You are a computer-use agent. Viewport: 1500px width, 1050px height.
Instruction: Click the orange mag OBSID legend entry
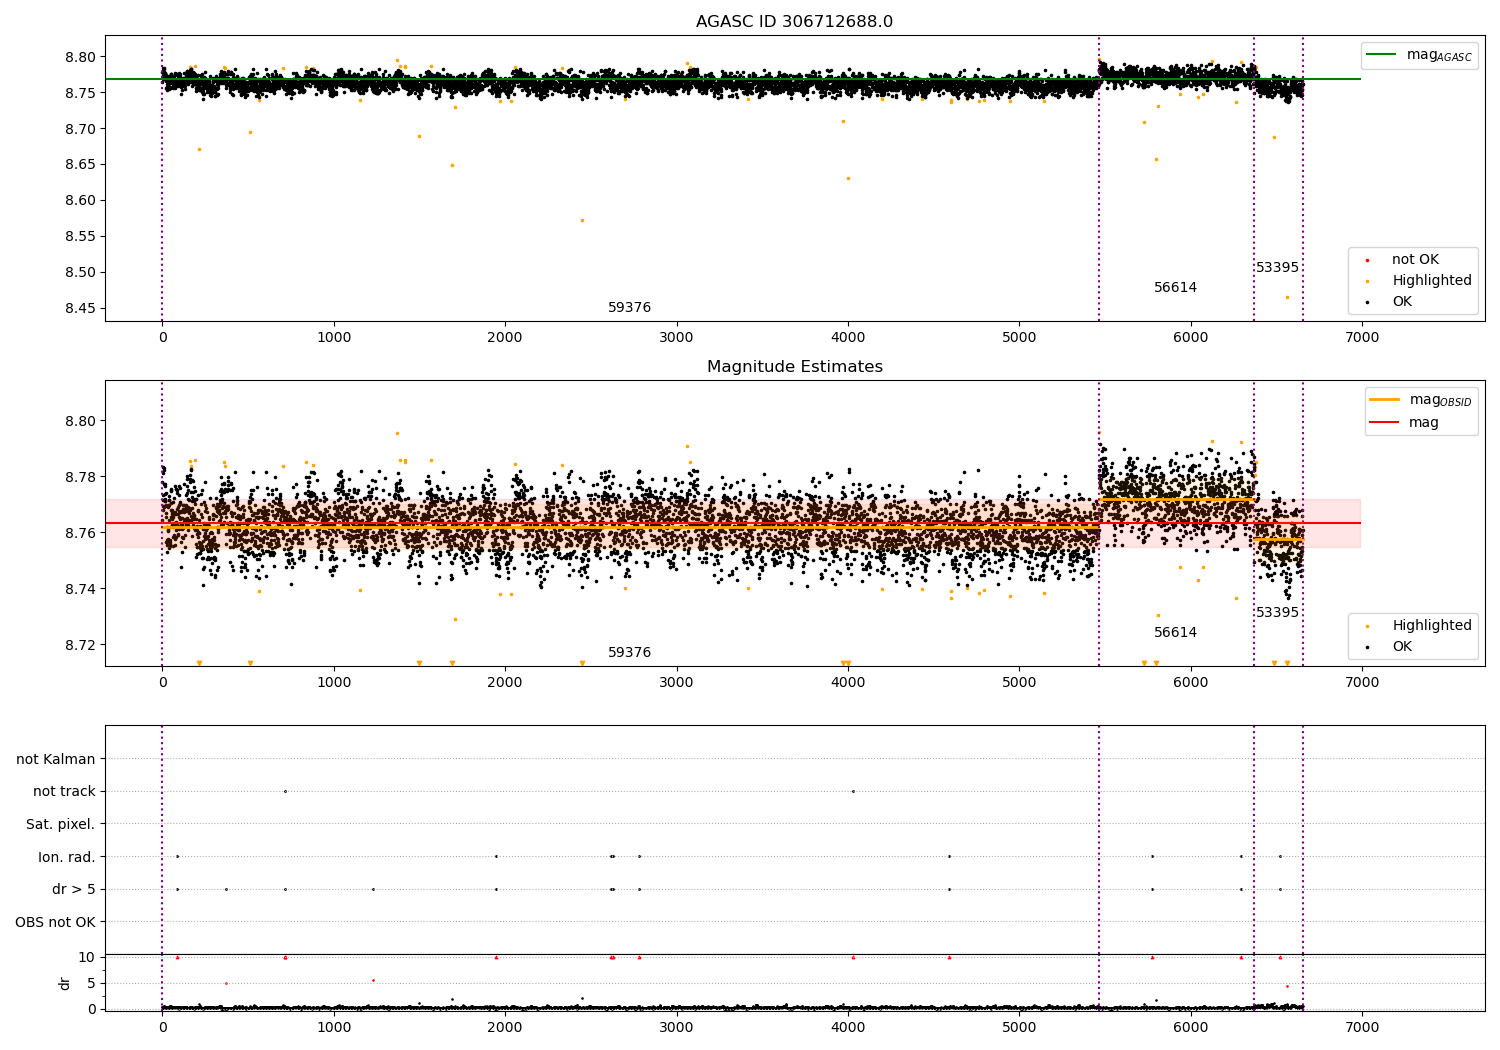click(1421, 400)
